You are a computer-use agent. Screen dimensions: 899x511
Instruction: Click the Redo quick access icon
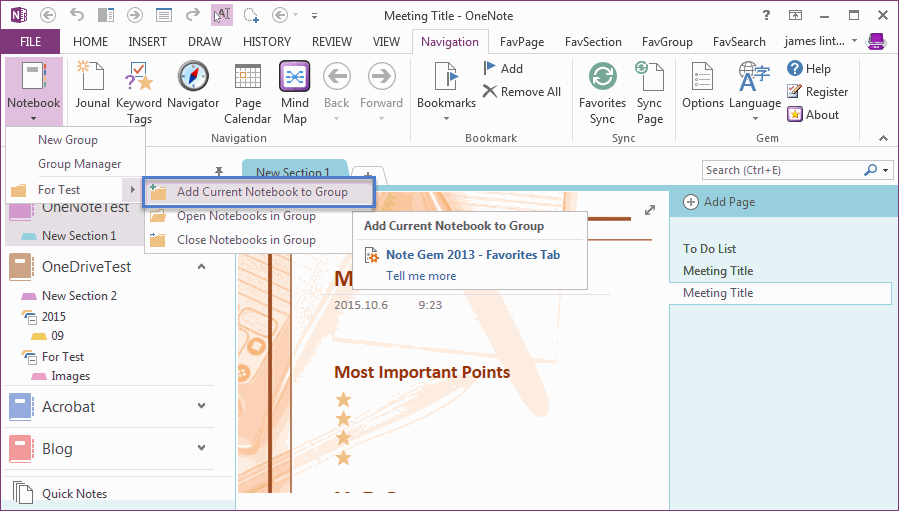(193, 15)
